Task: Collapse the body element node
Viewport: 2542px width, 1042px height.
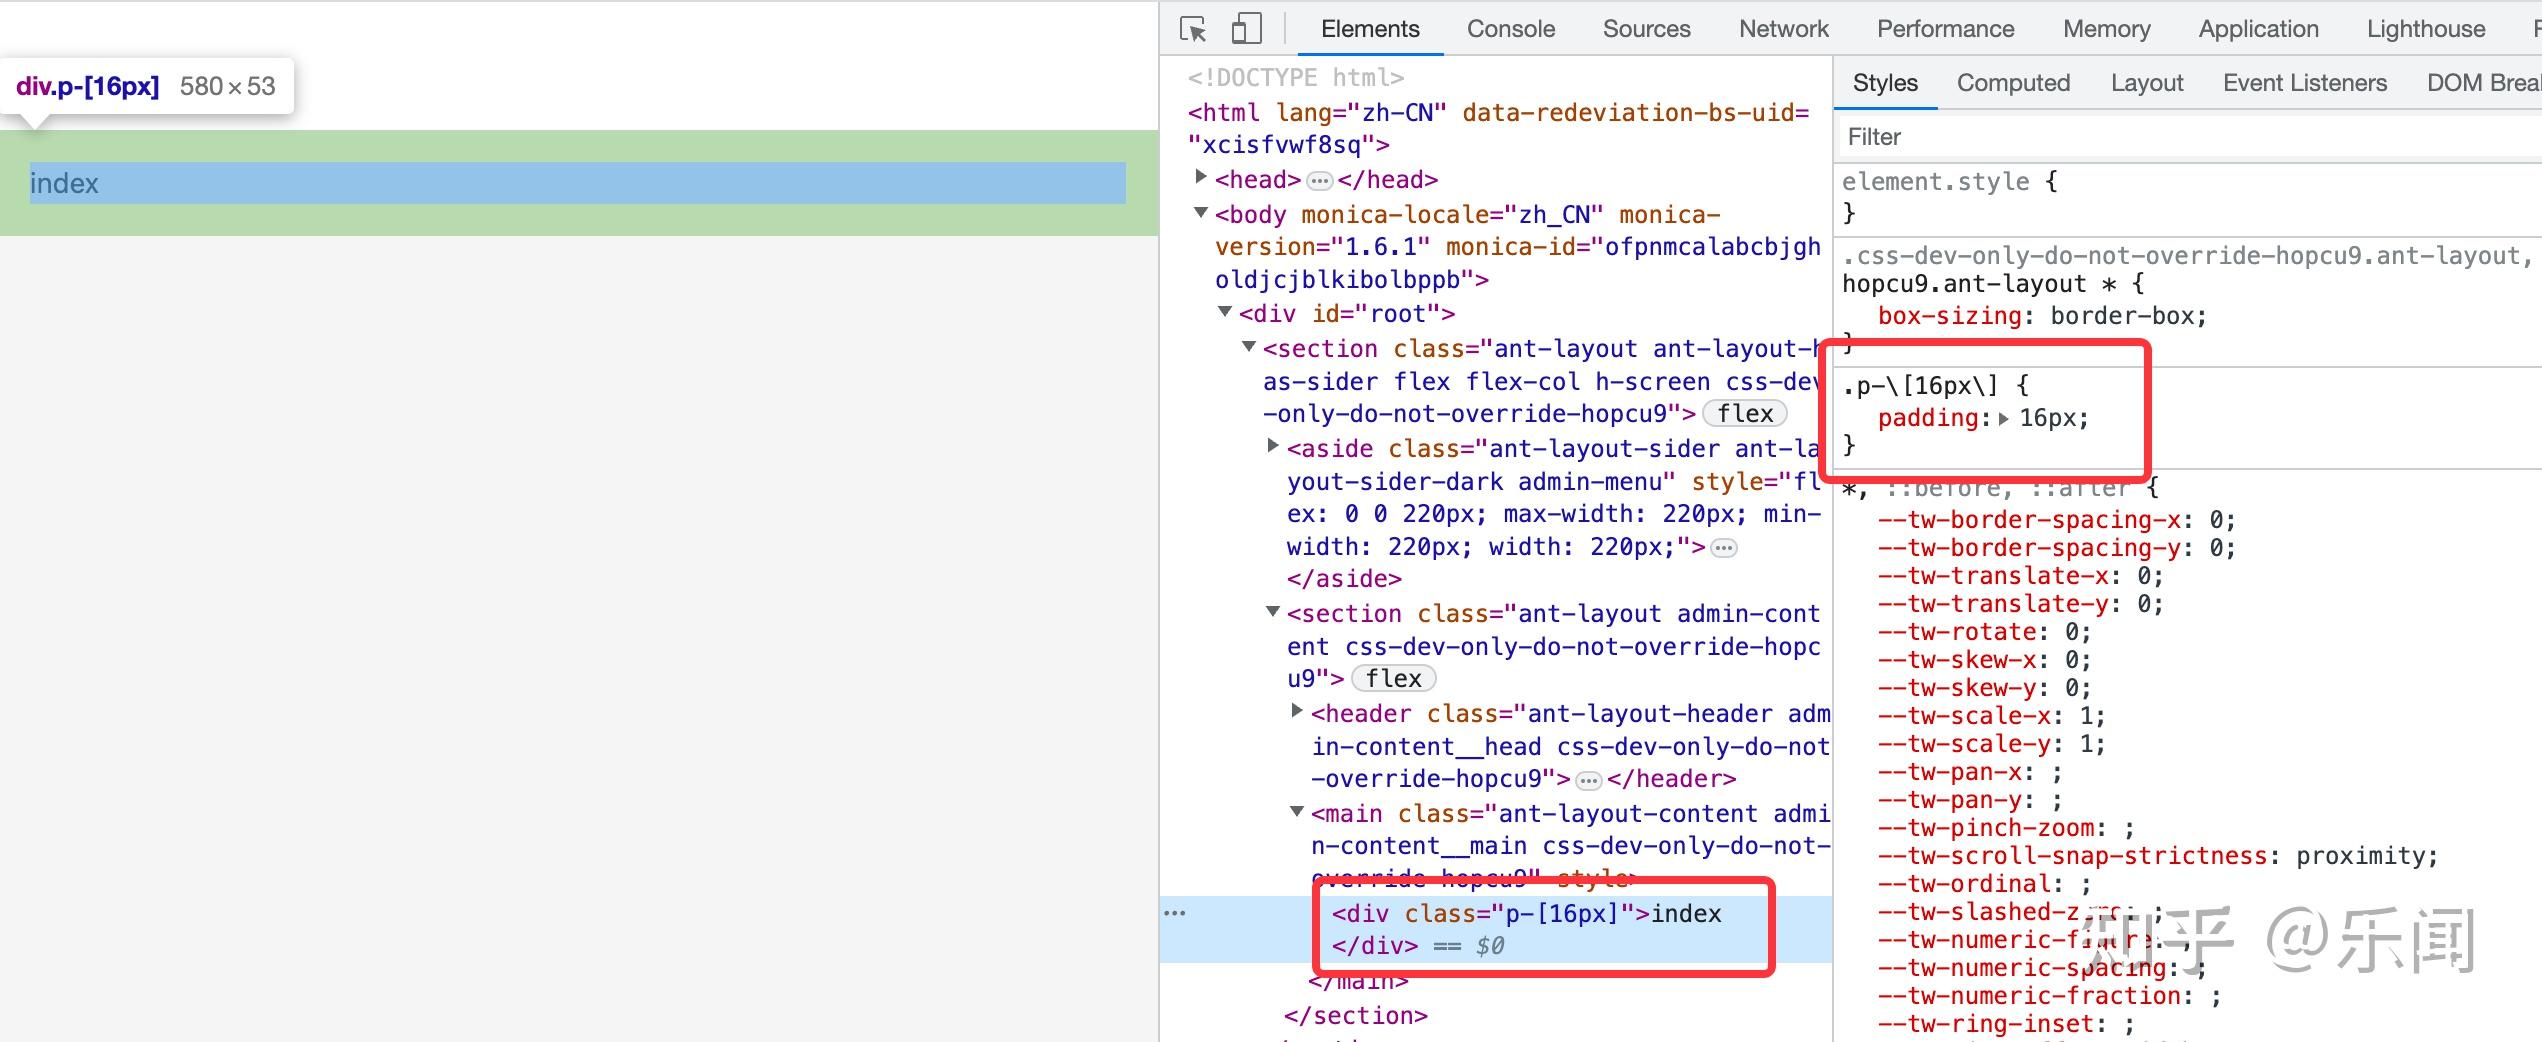Action: (x=1201, y=214)
